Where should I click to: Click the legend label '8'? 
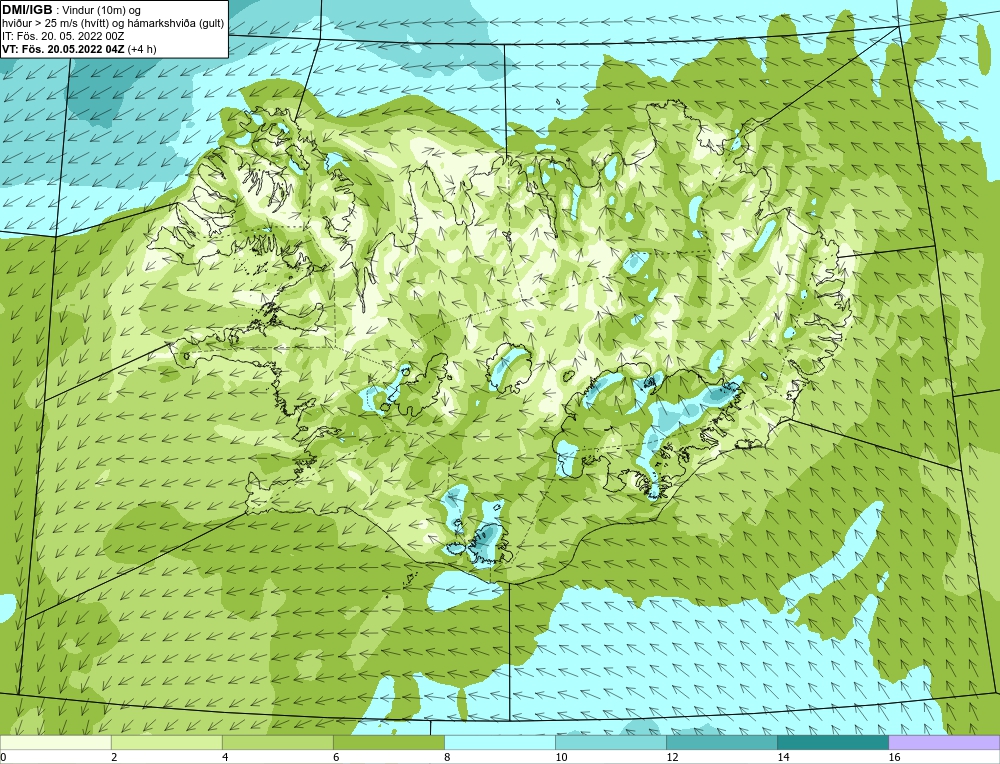(x=446, y=757)
